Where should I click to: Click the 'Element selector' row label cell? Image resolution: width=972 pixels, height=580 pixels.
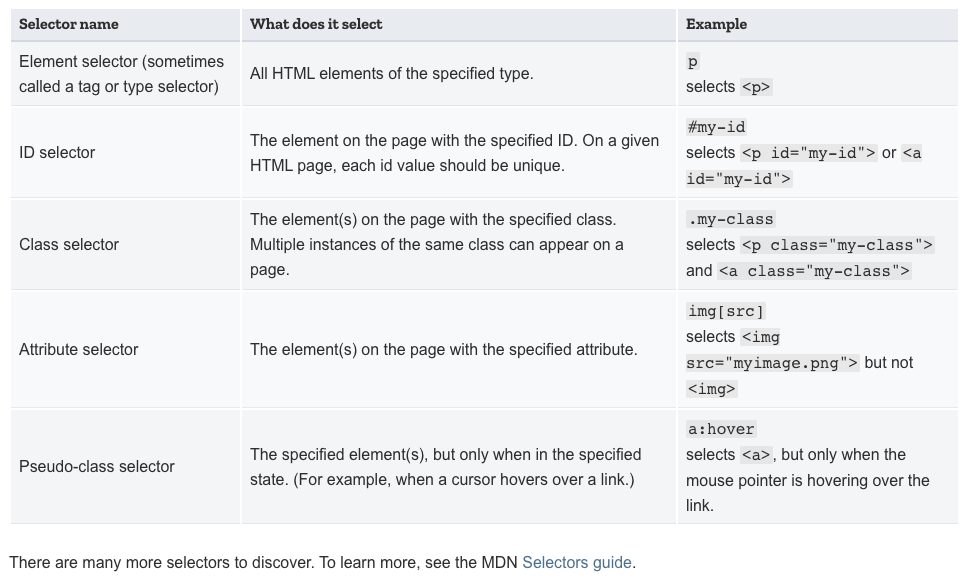[121, 74]
